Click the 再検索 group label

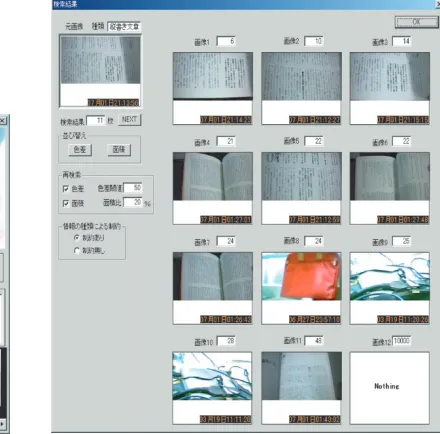[x=72, y=175]
